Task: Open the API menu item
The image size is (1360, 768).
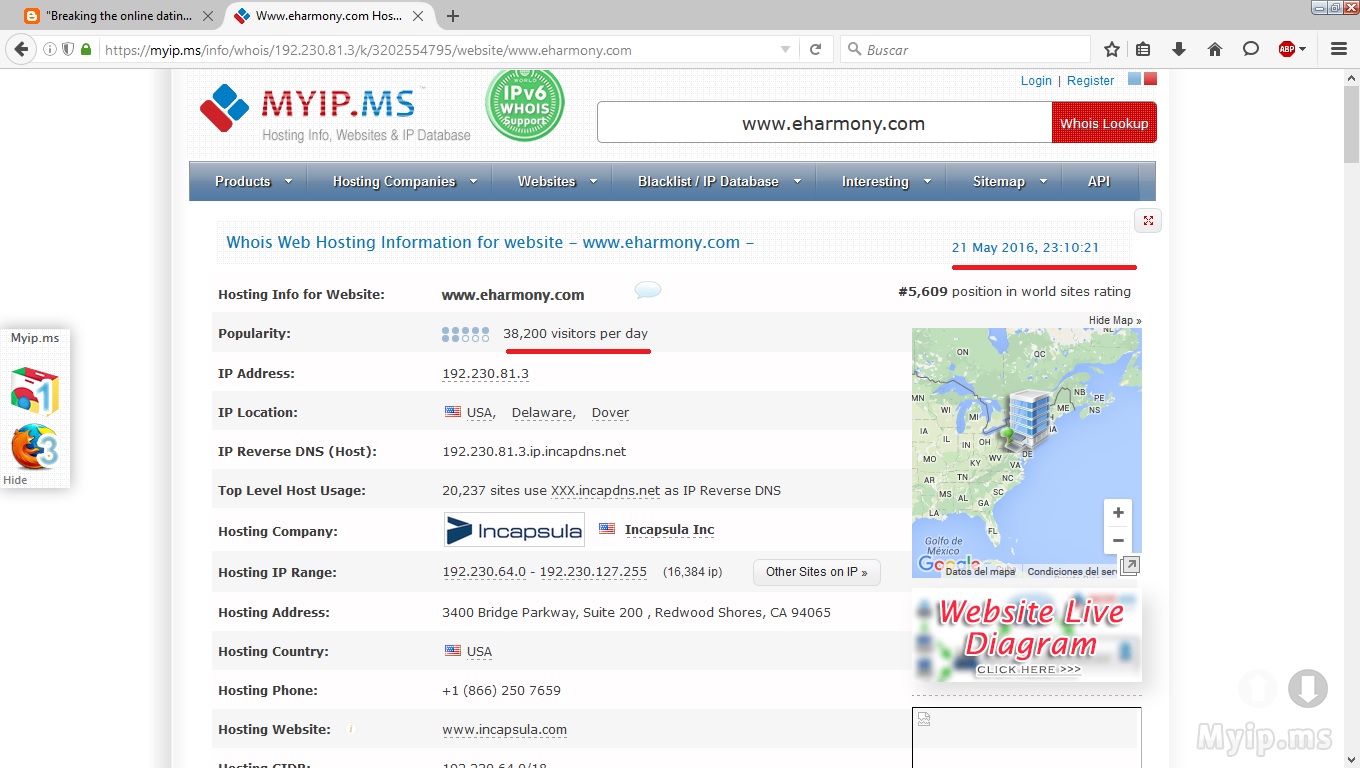Action: click(x=1099, y=181)
